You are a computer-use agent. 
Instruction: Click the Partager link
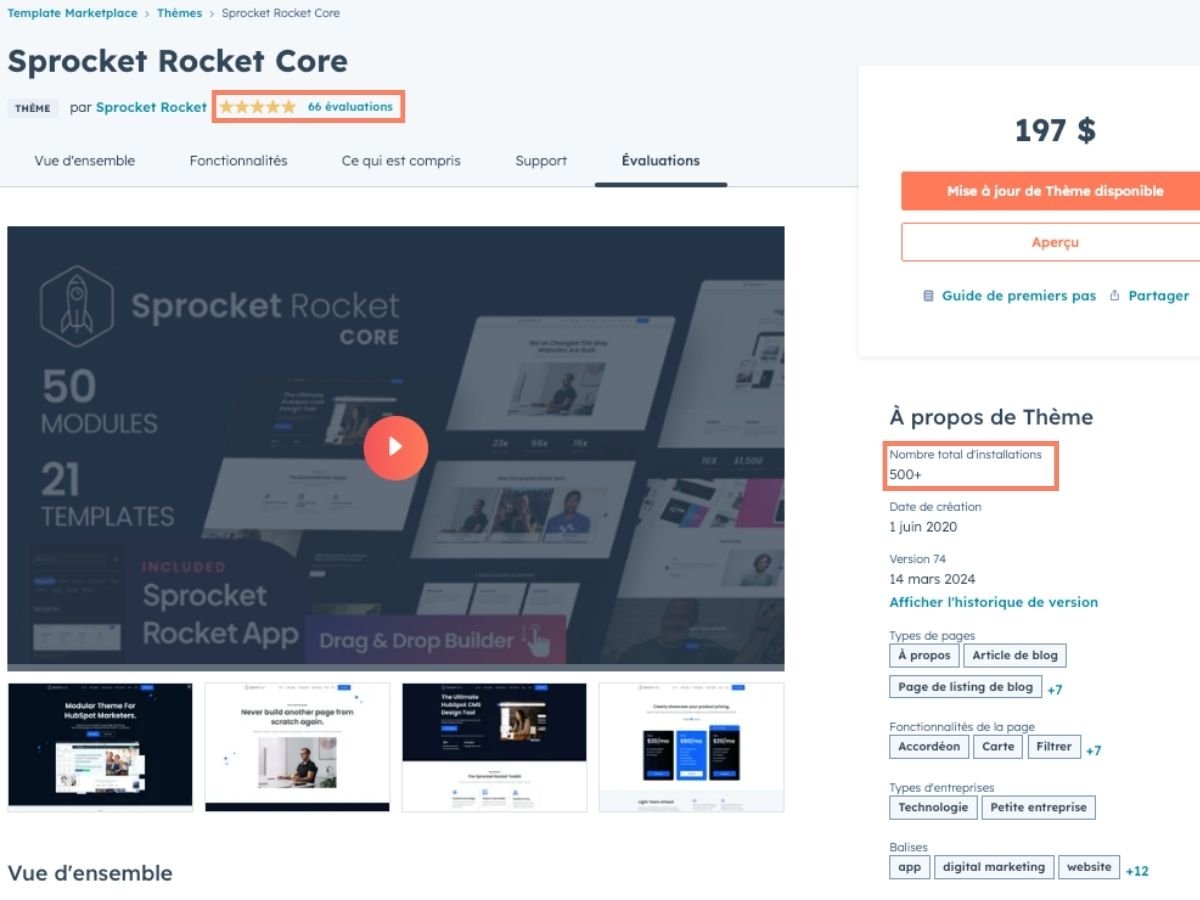pos(1159,296)
